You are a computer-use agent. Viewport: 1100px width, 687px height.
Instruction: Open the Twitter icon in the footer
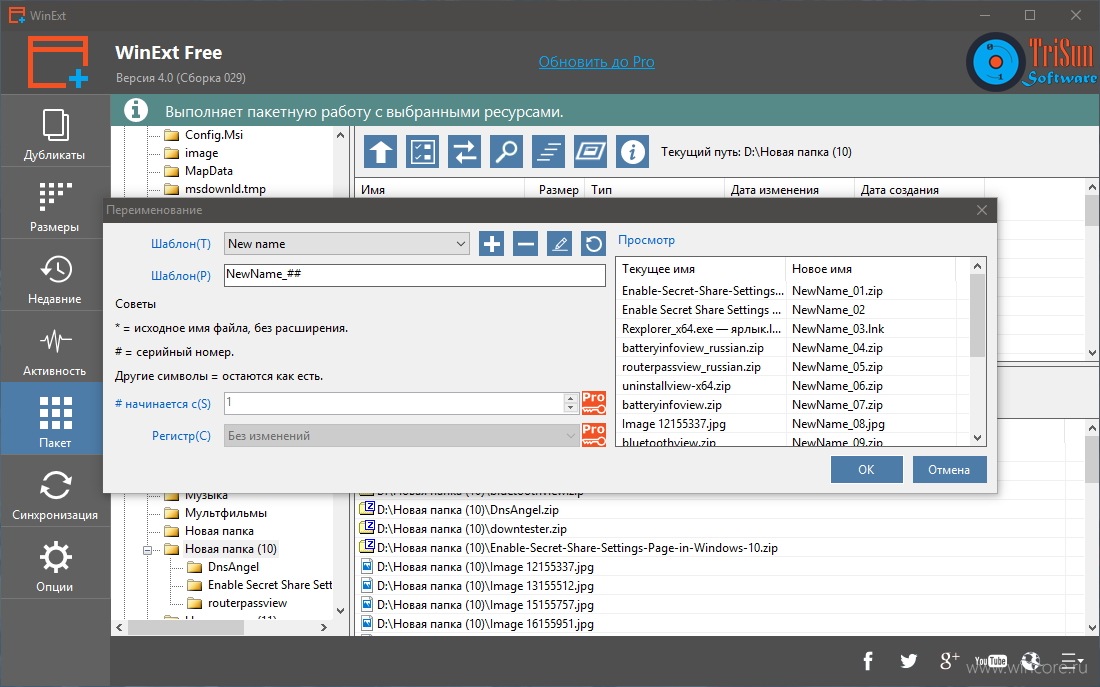(908, 661)
